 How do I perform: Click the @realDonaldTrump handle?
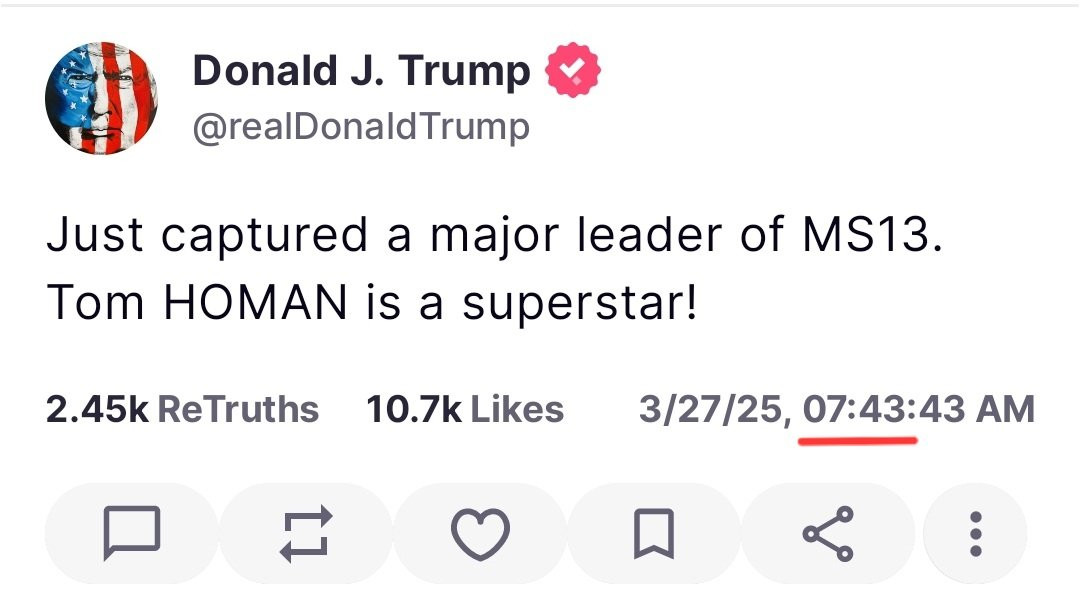click(x=360, y=127)
